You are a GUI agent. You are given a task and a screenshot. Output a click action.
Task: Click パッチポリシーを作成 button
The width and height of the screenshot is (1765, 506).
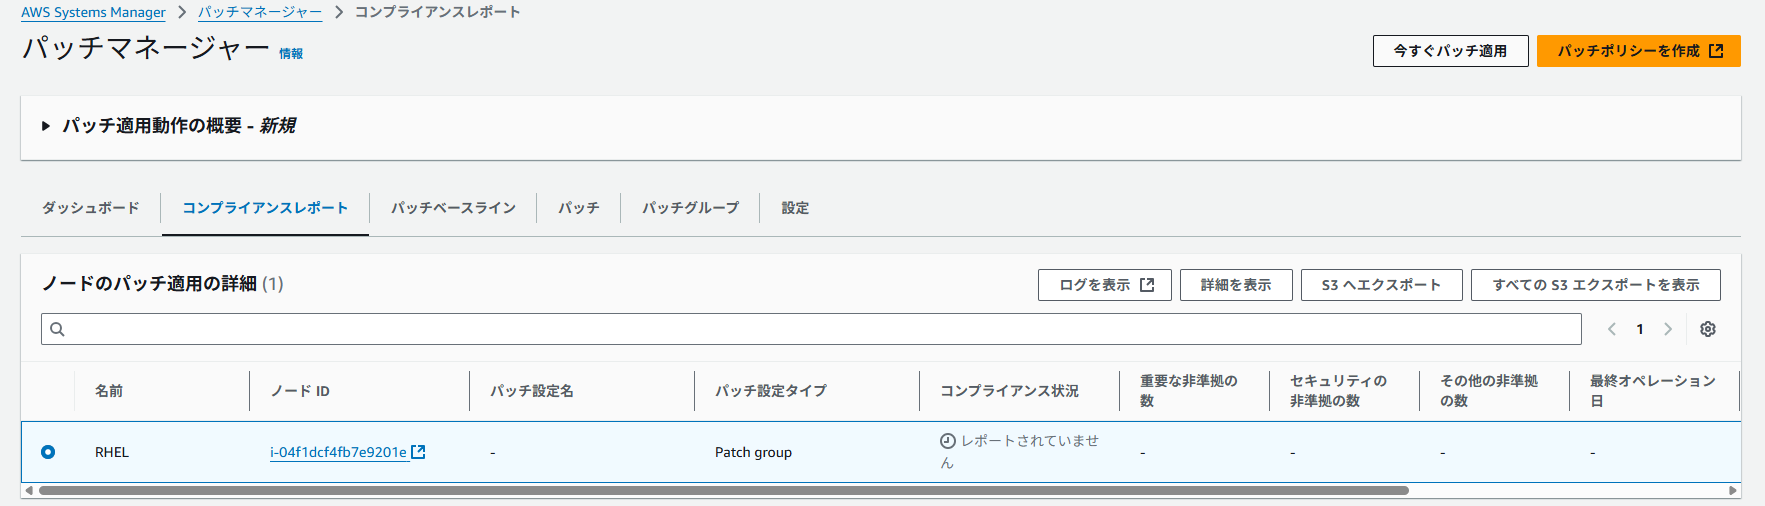[x=1639, y=51]
